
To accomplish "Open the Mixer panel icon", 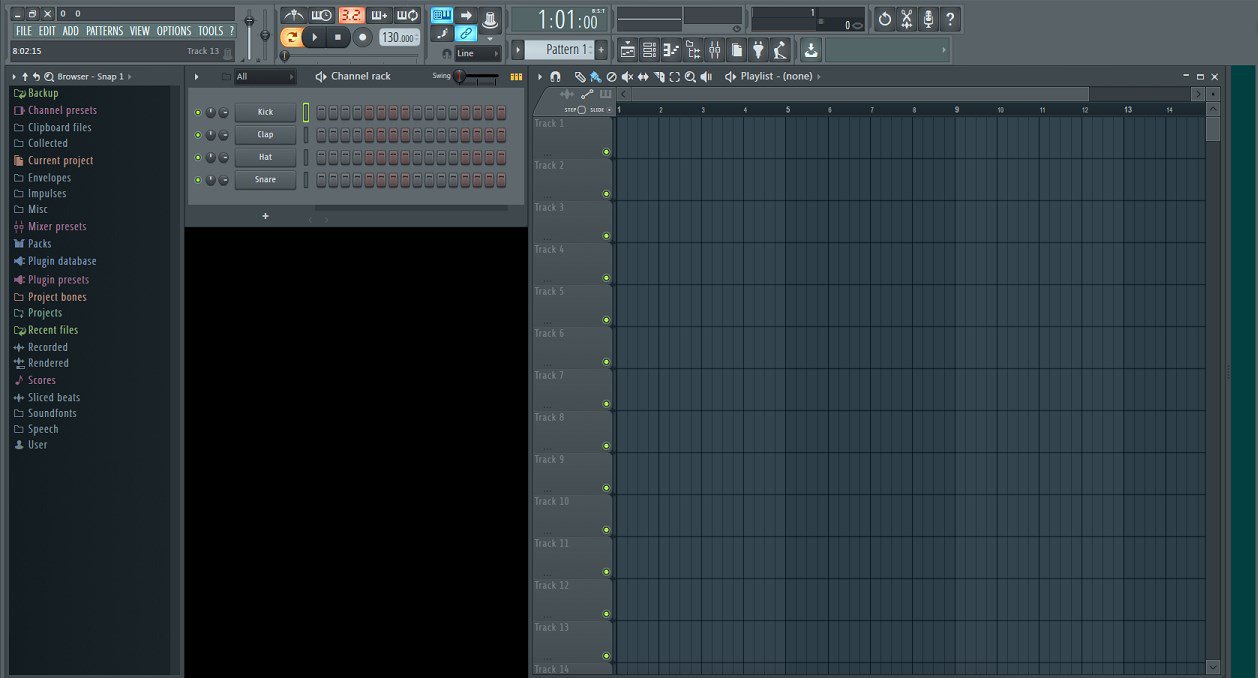I will point(713,49).
